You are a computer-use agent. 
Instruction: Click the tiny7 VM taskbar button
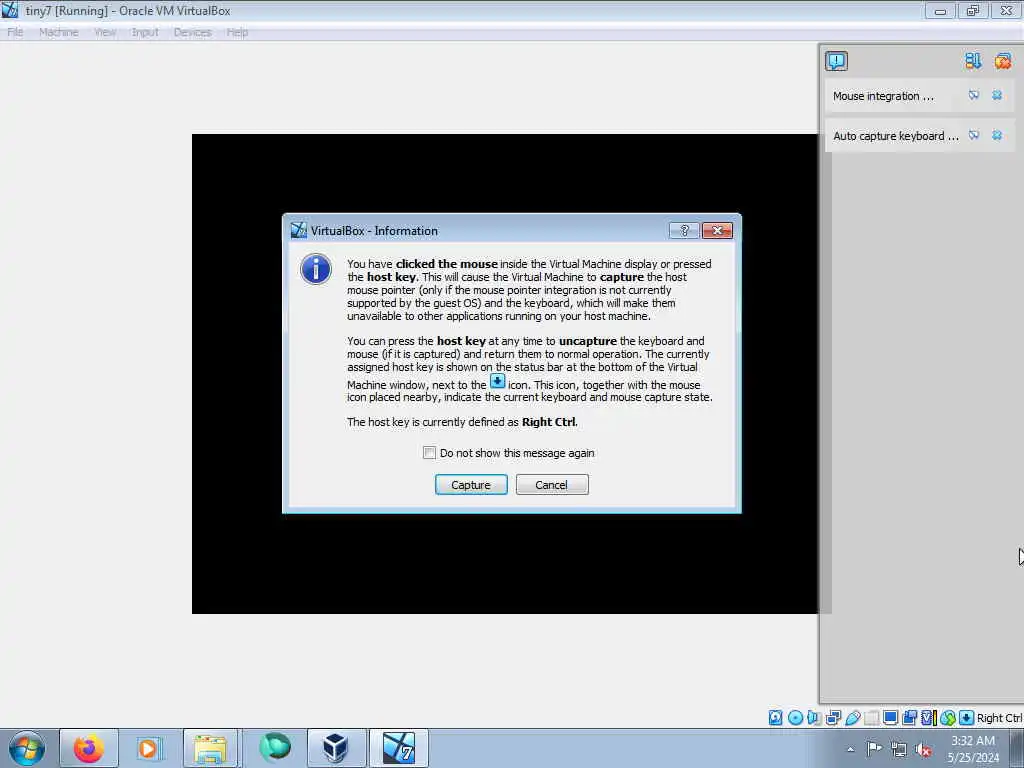[x=399, y=748]
